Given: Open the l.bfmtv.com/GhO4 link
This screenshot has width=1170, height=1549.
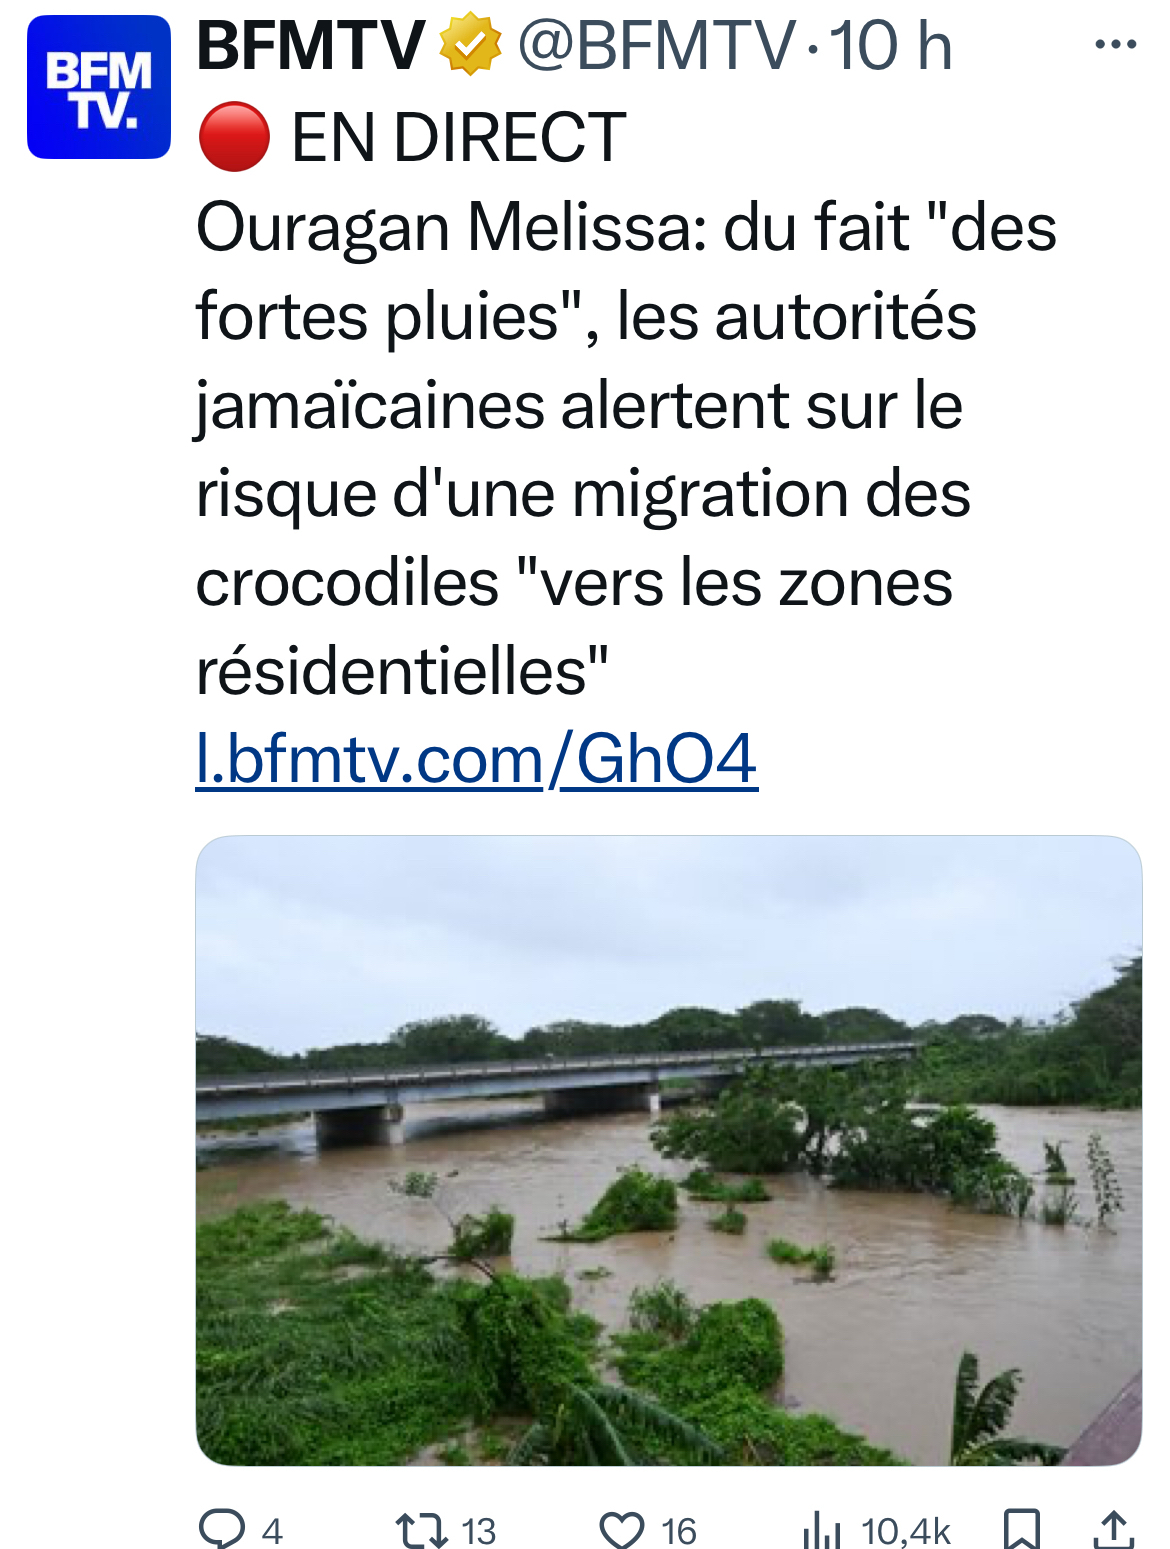Looking at the screenshot, I should click(x=476, y=760).
